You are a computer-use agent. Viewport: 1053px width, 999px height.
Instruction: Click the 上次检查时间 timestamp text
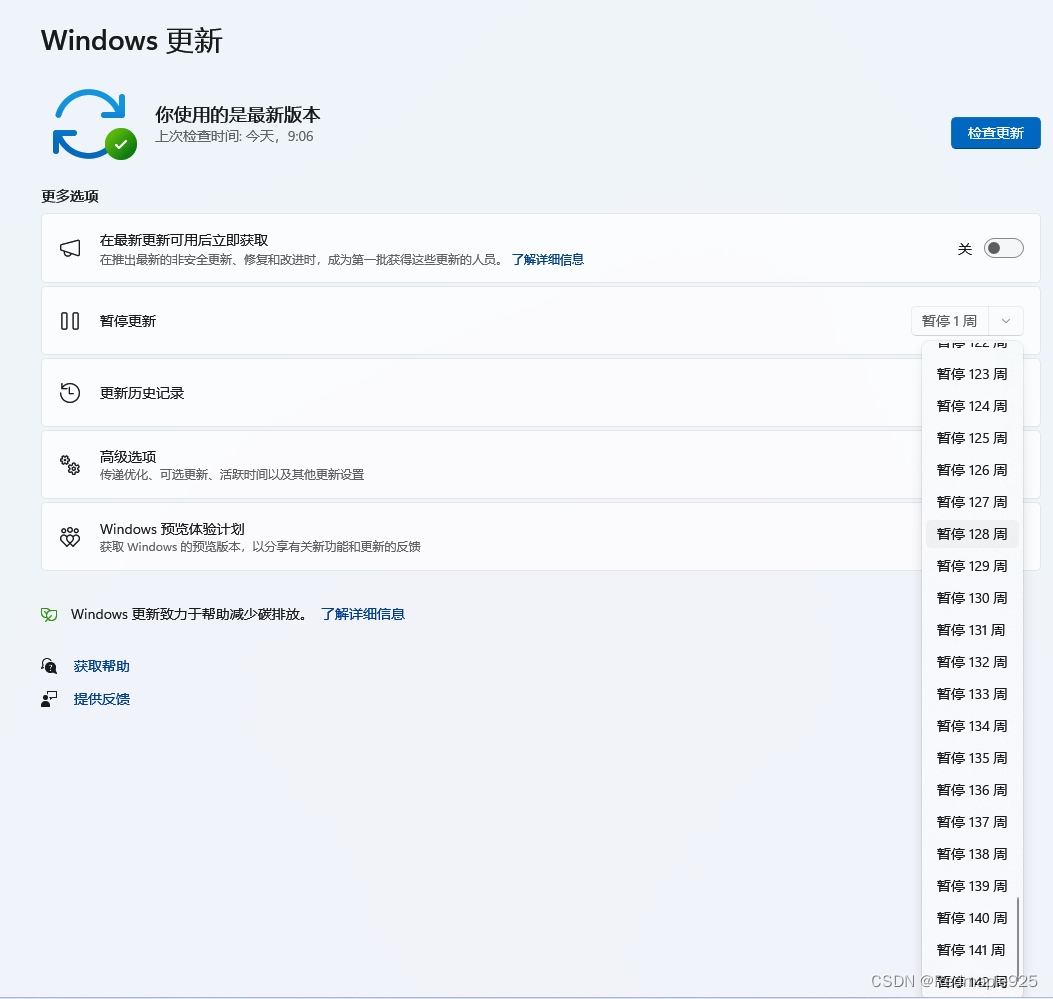(x=234, y=136)
